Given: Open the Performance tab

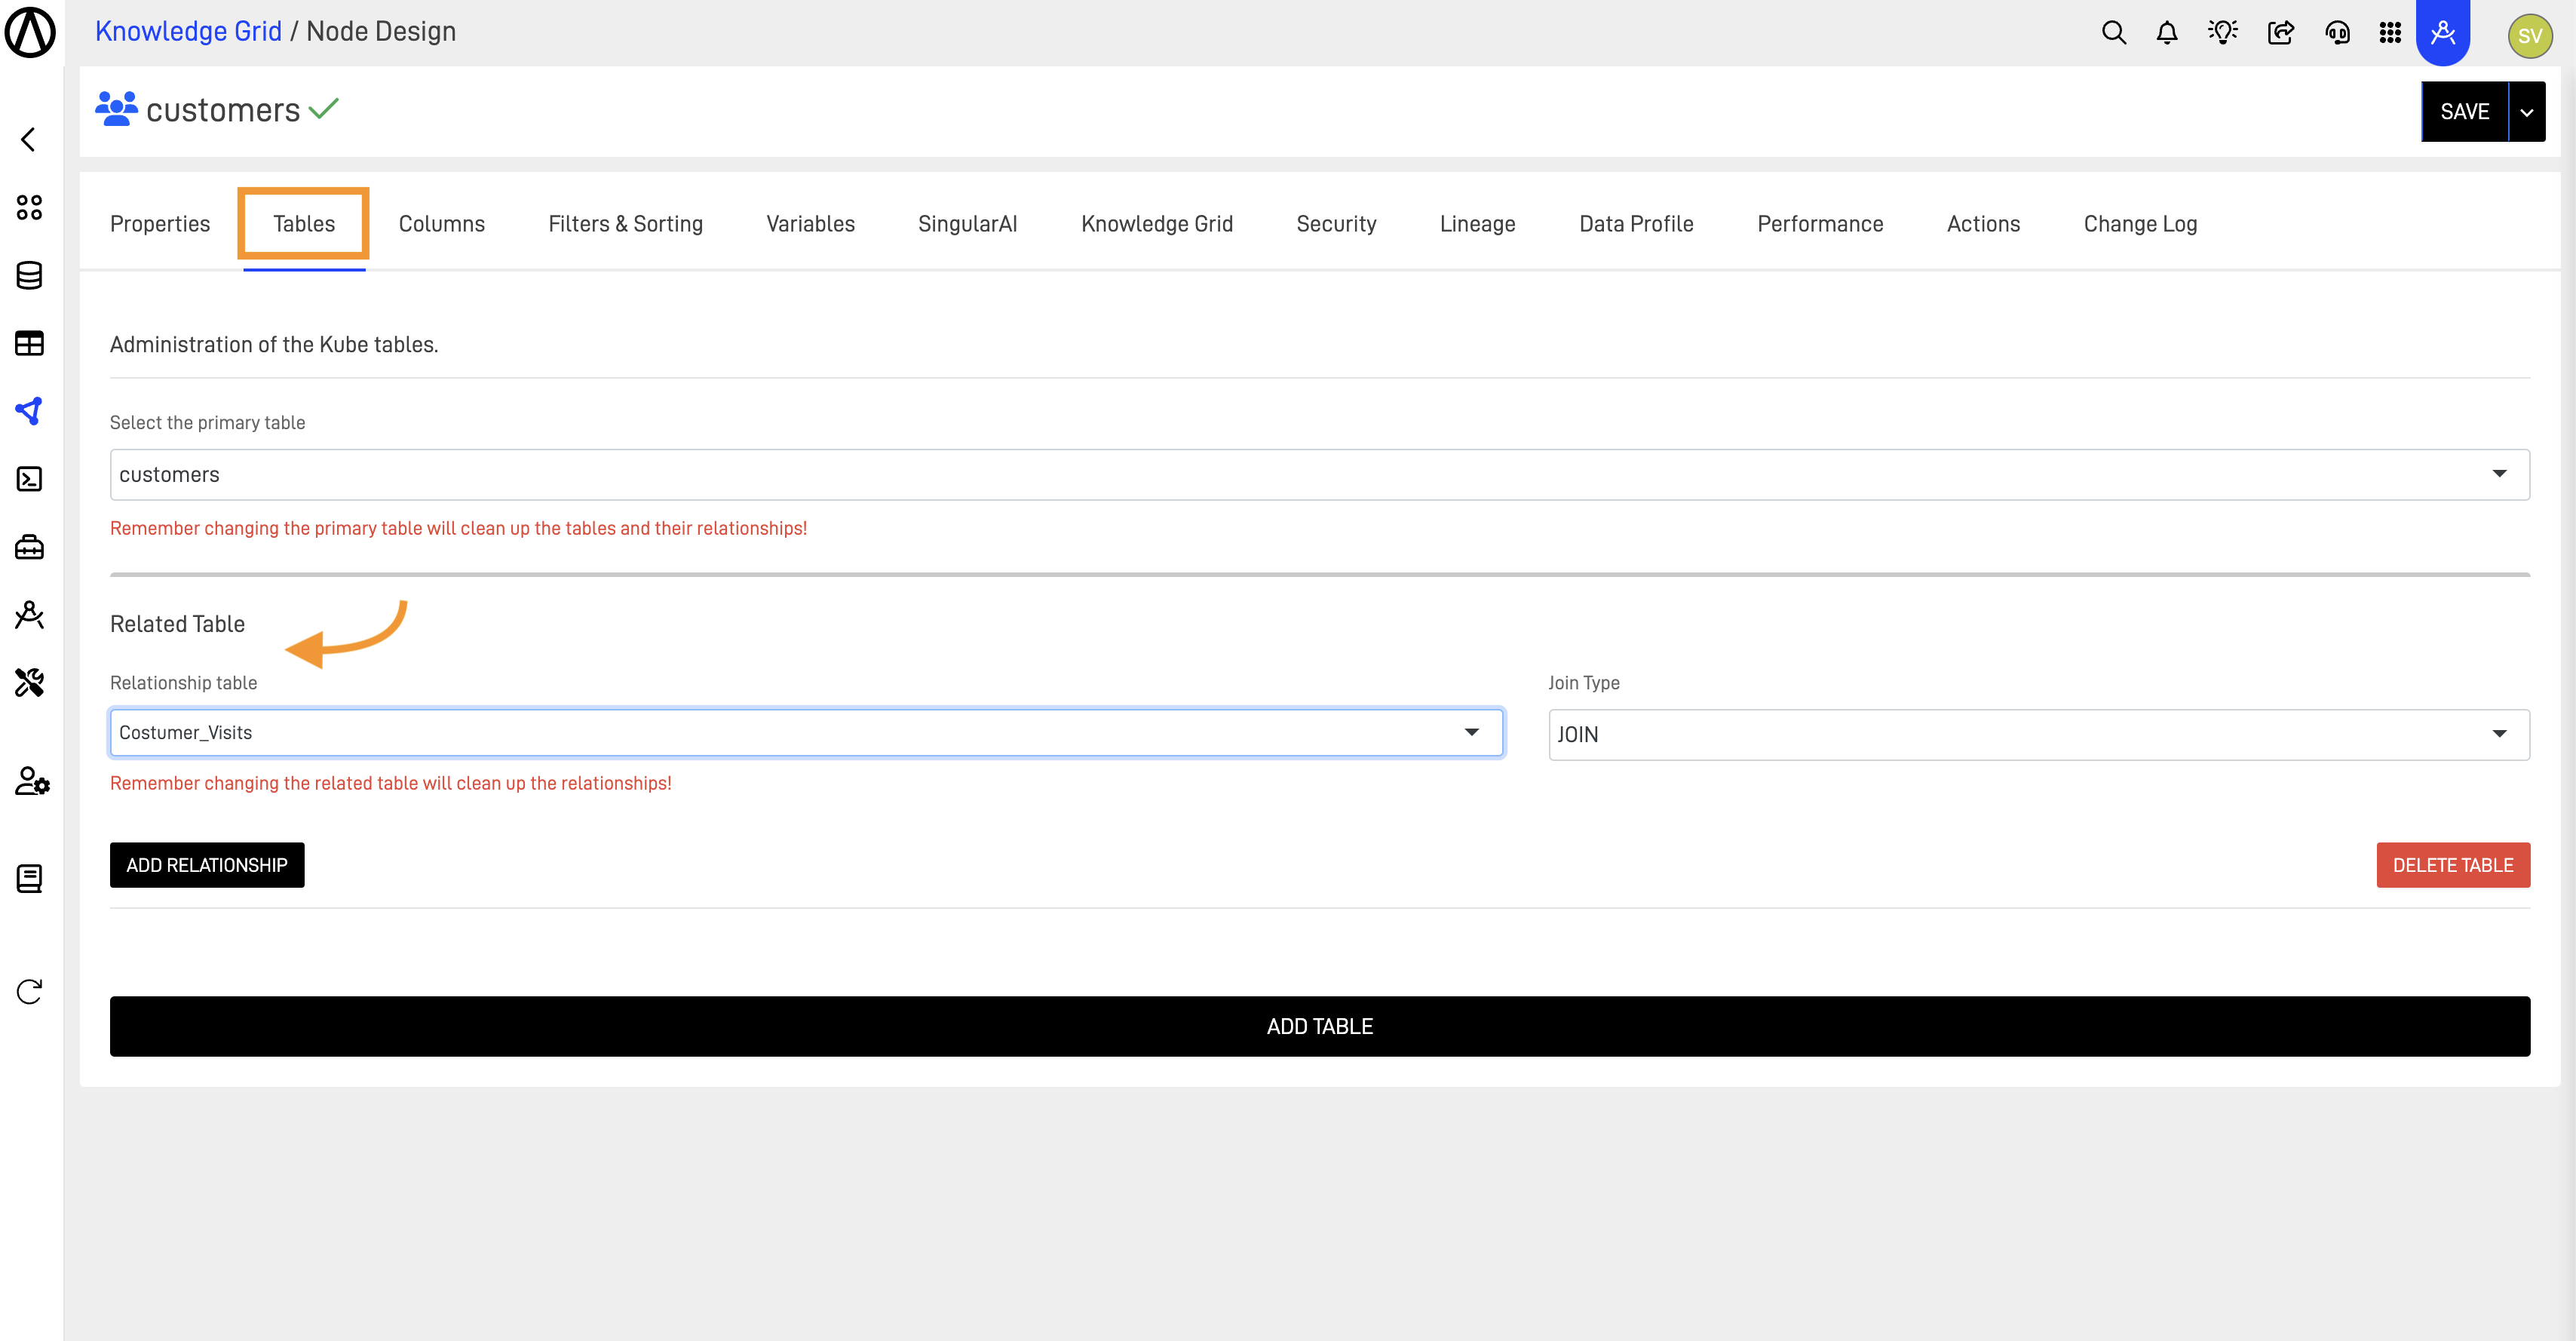Looking at the screenshot, I should pos(1821,224).
